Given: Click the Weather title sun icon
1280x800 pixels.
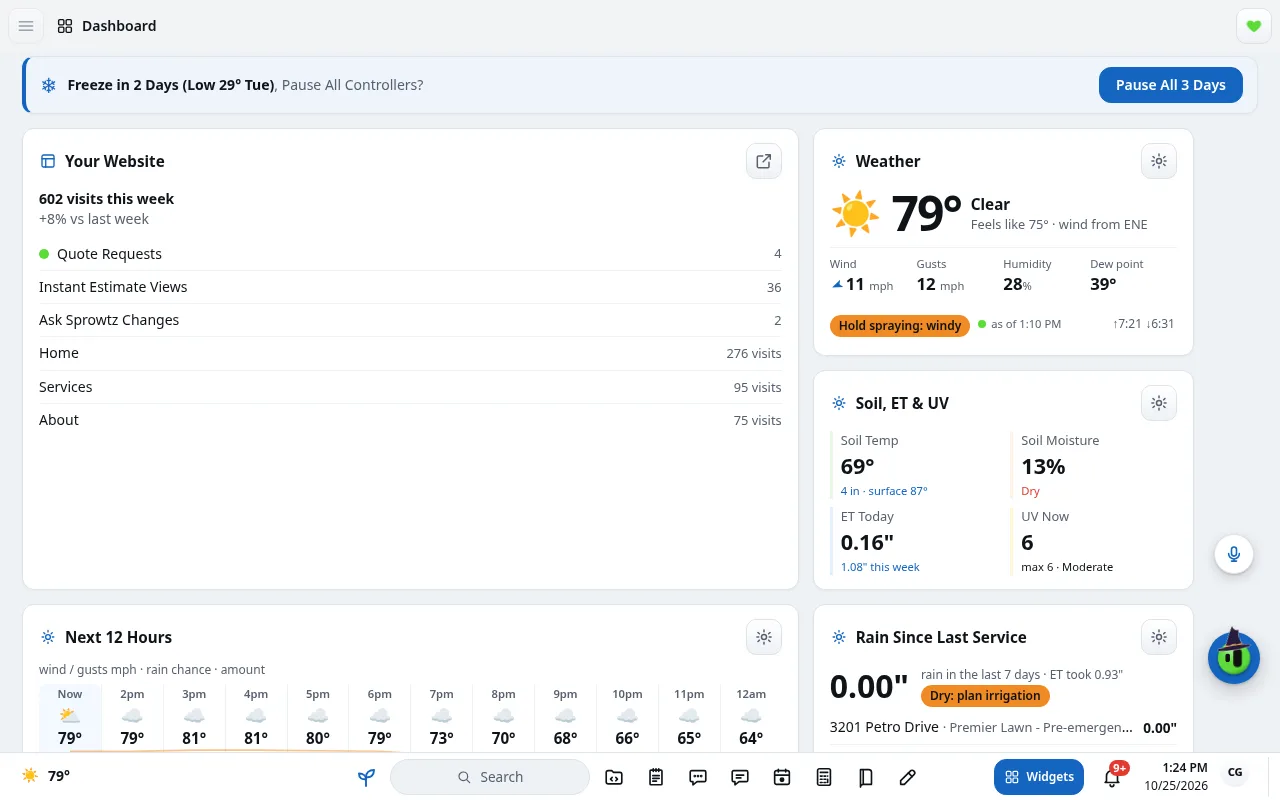Looking at the screenshot, I should point(839,161).
